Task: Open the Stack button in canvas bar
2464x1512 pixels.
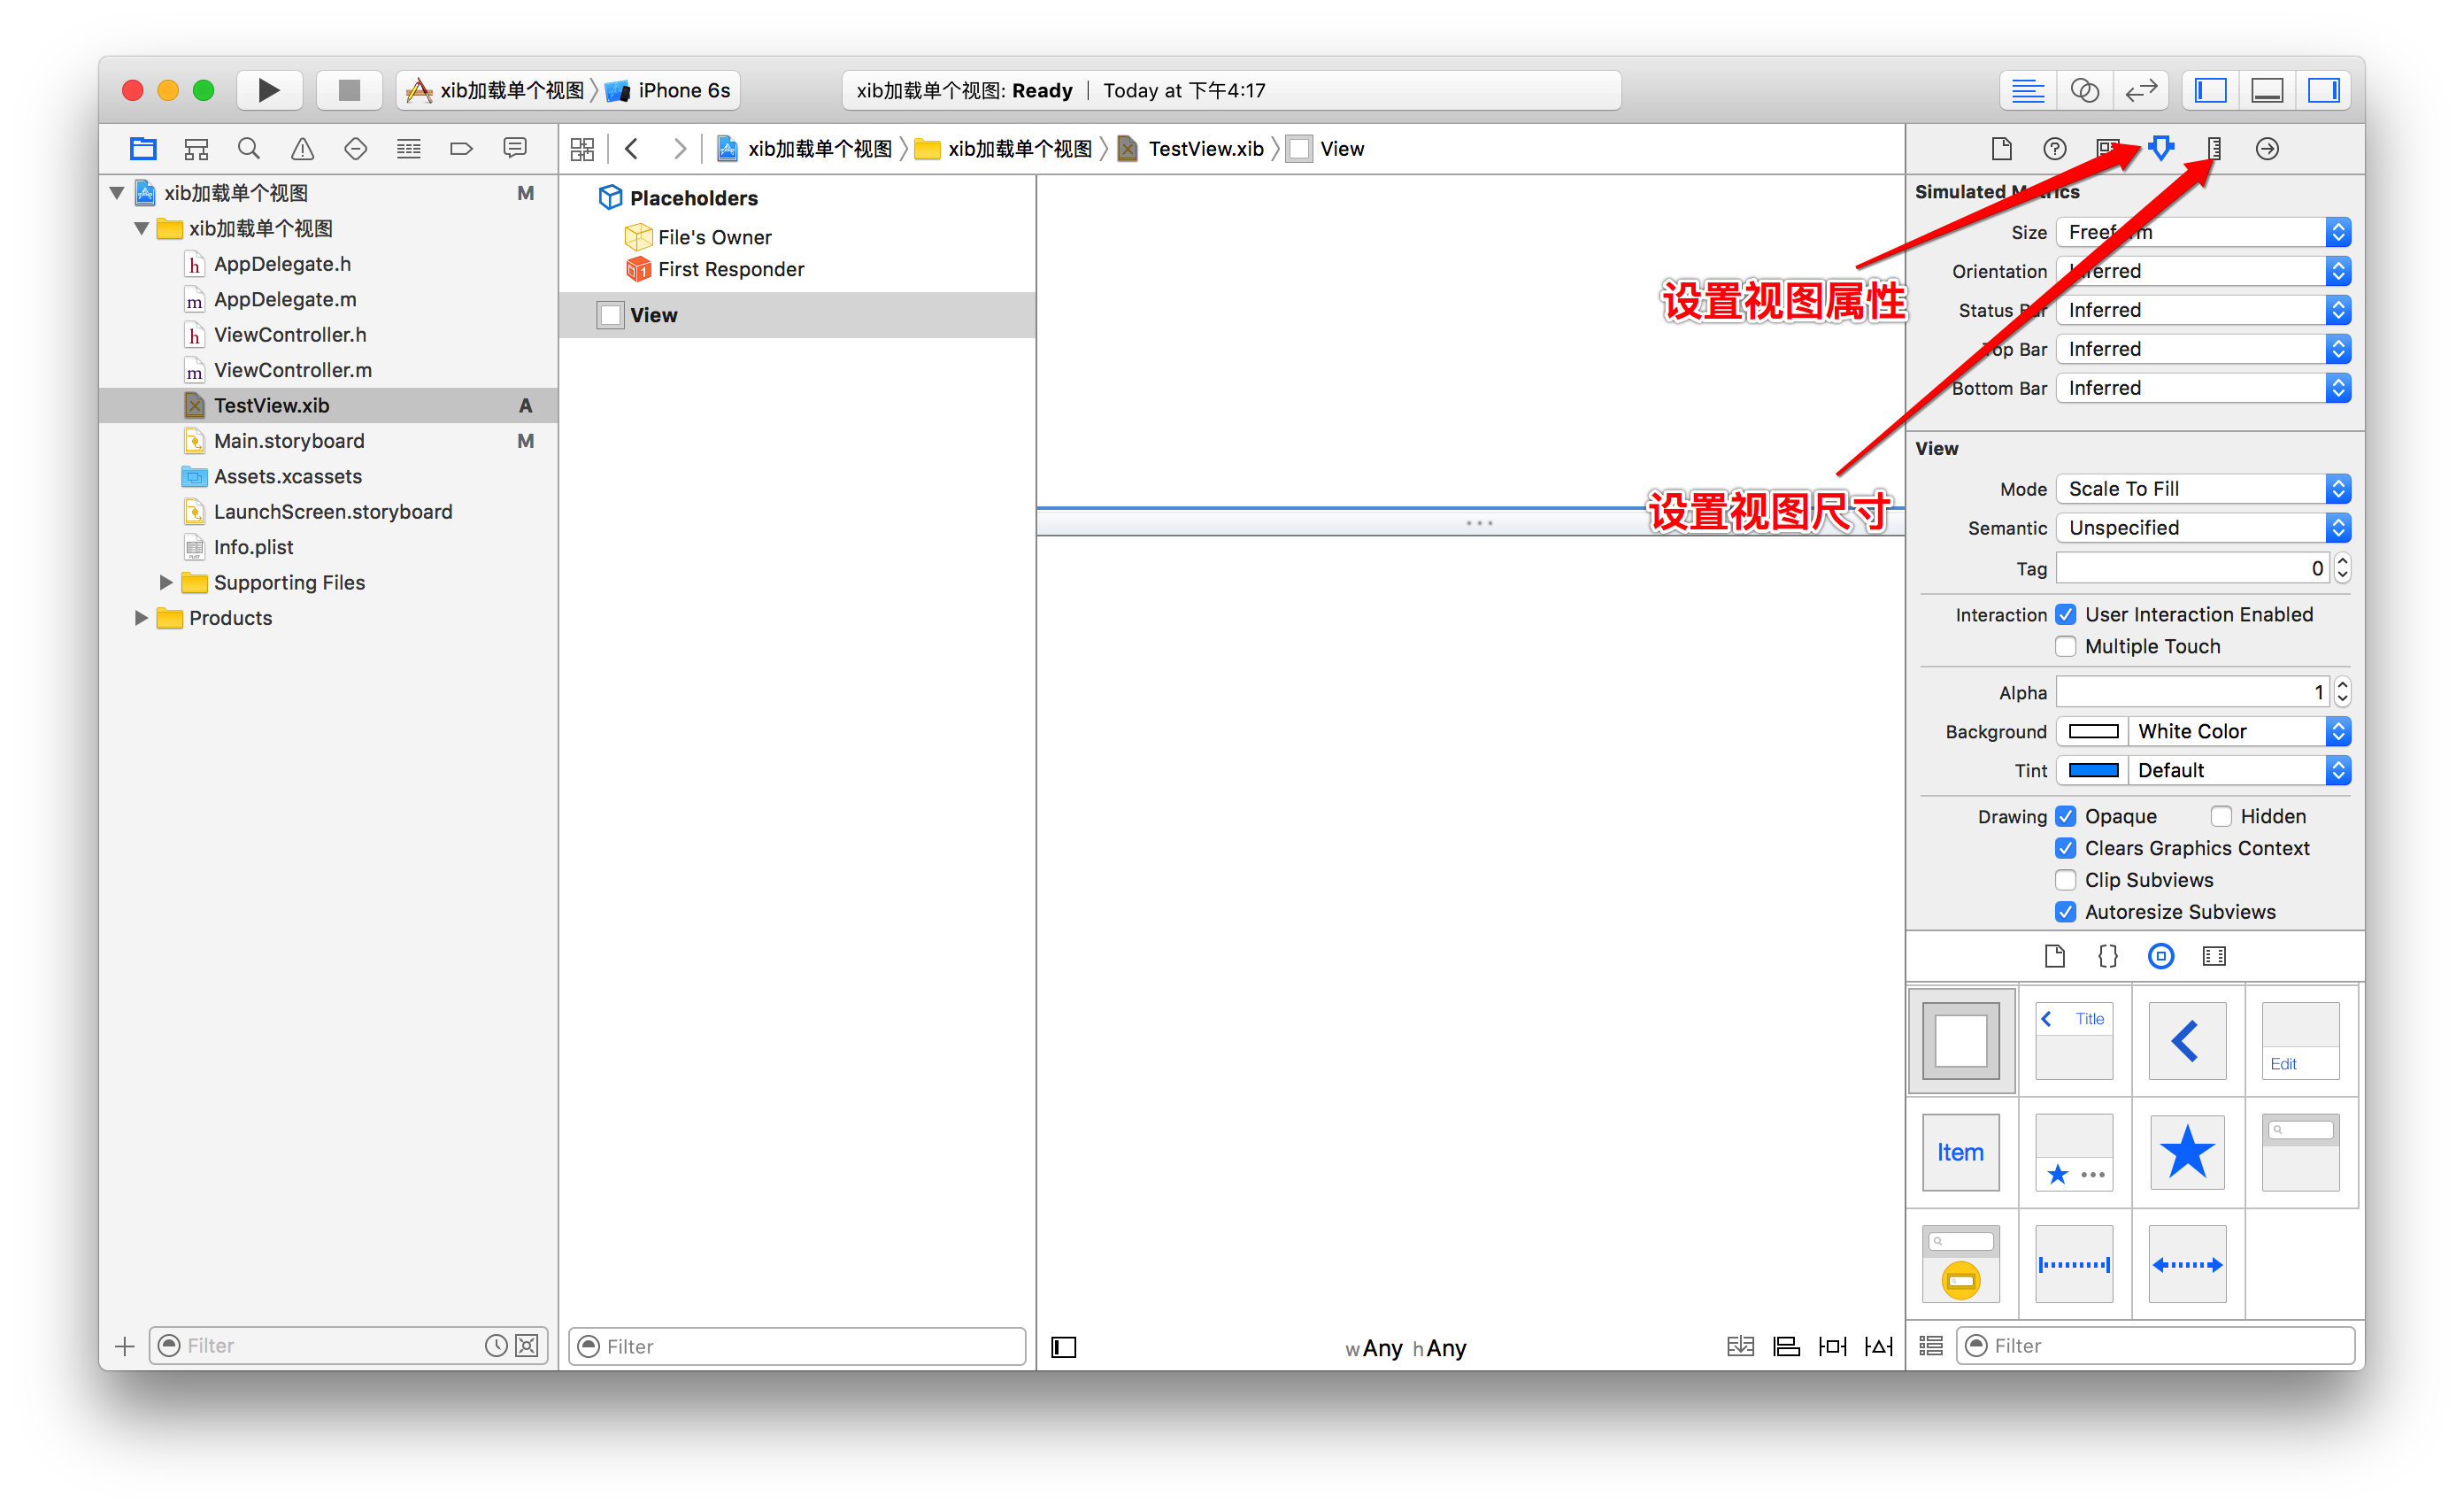Action: (x=1740, y=1347)
